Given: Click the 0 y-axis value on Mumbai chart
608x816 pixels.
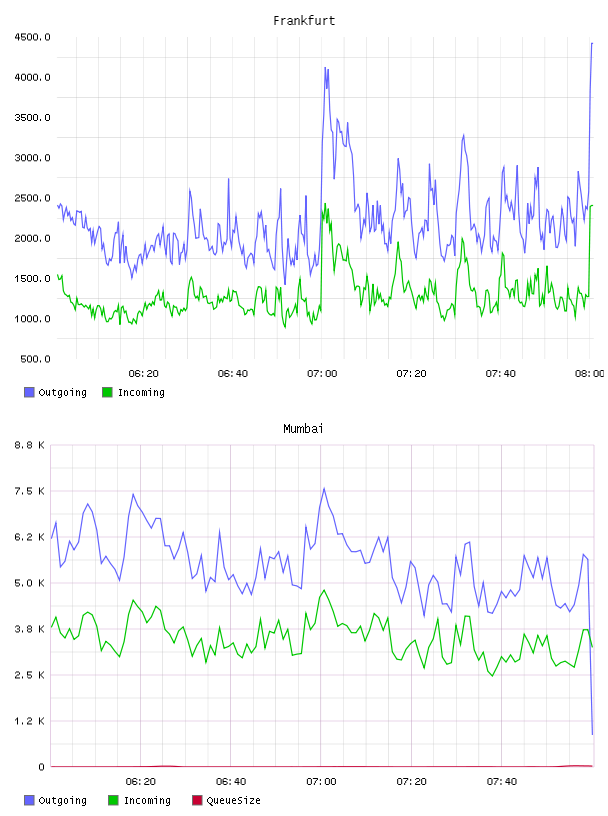Looking at the screenshot, I should [42, 767].
